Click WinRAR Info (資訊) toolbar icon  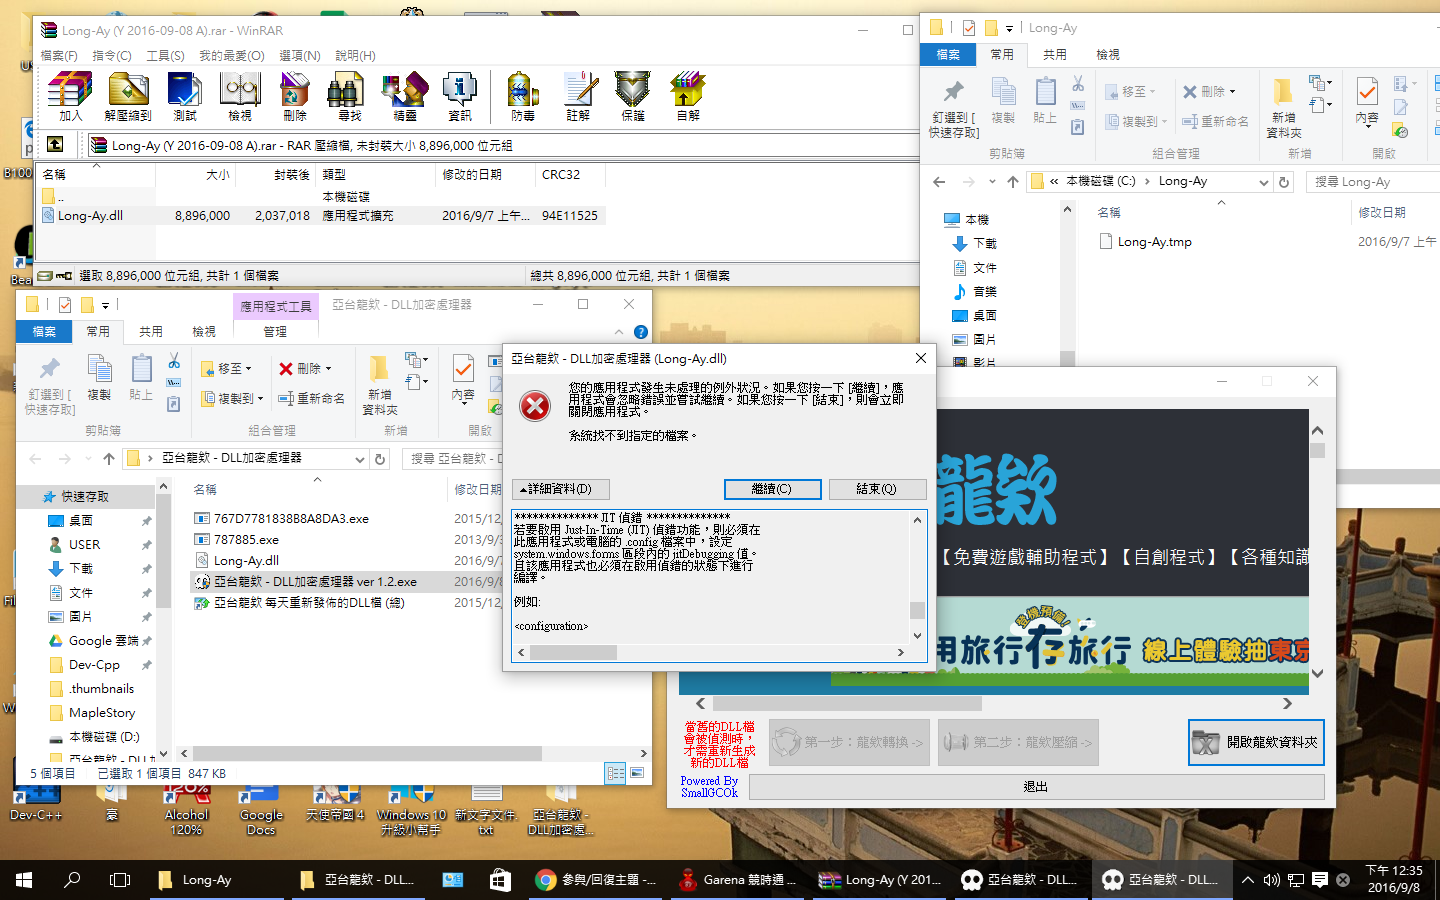coord(460,97)
